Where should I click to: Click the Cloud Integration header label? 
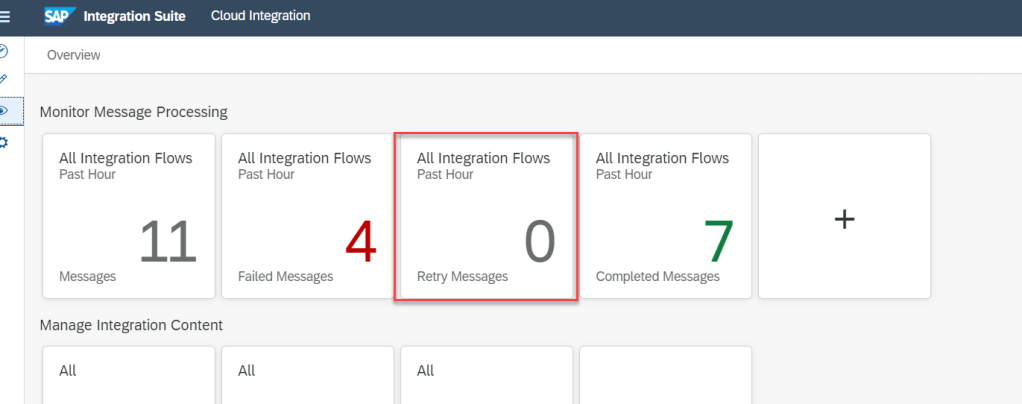click(x=260, y=16)
